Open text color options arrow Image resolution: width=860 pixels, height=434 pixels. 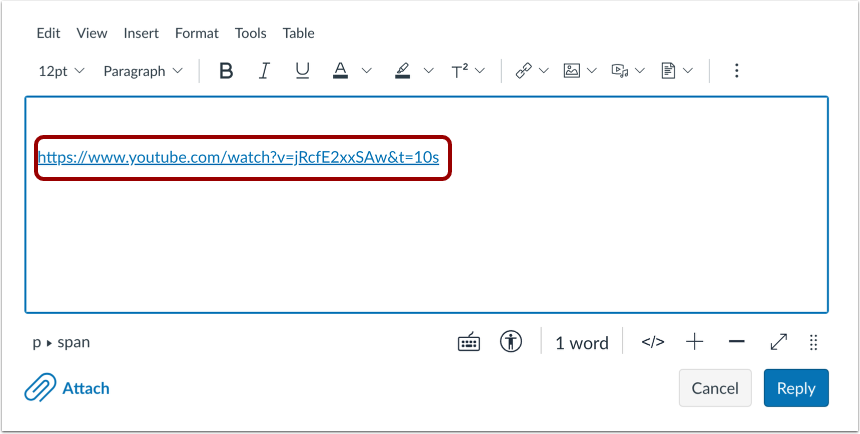[366, 71]
